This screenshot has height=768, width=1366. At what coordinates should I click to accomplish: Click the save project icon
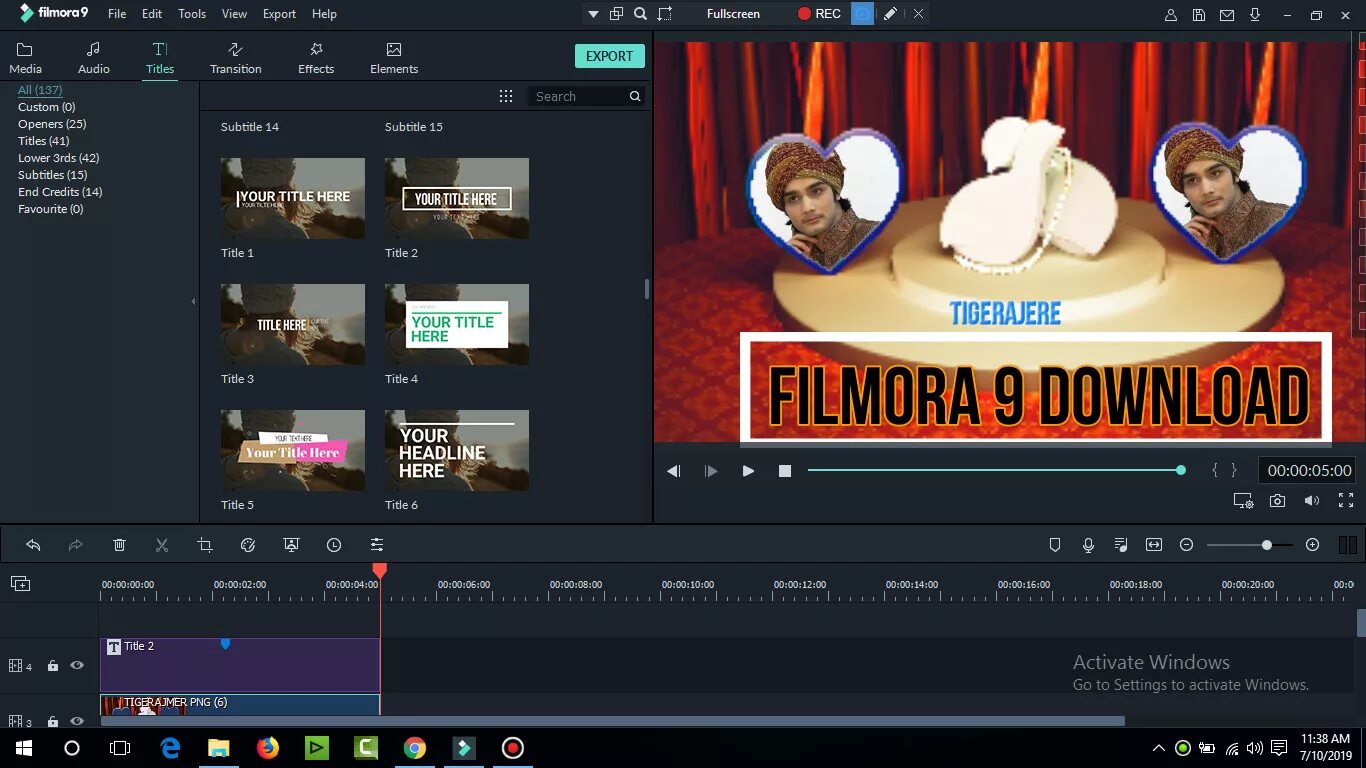point(1199,14)
